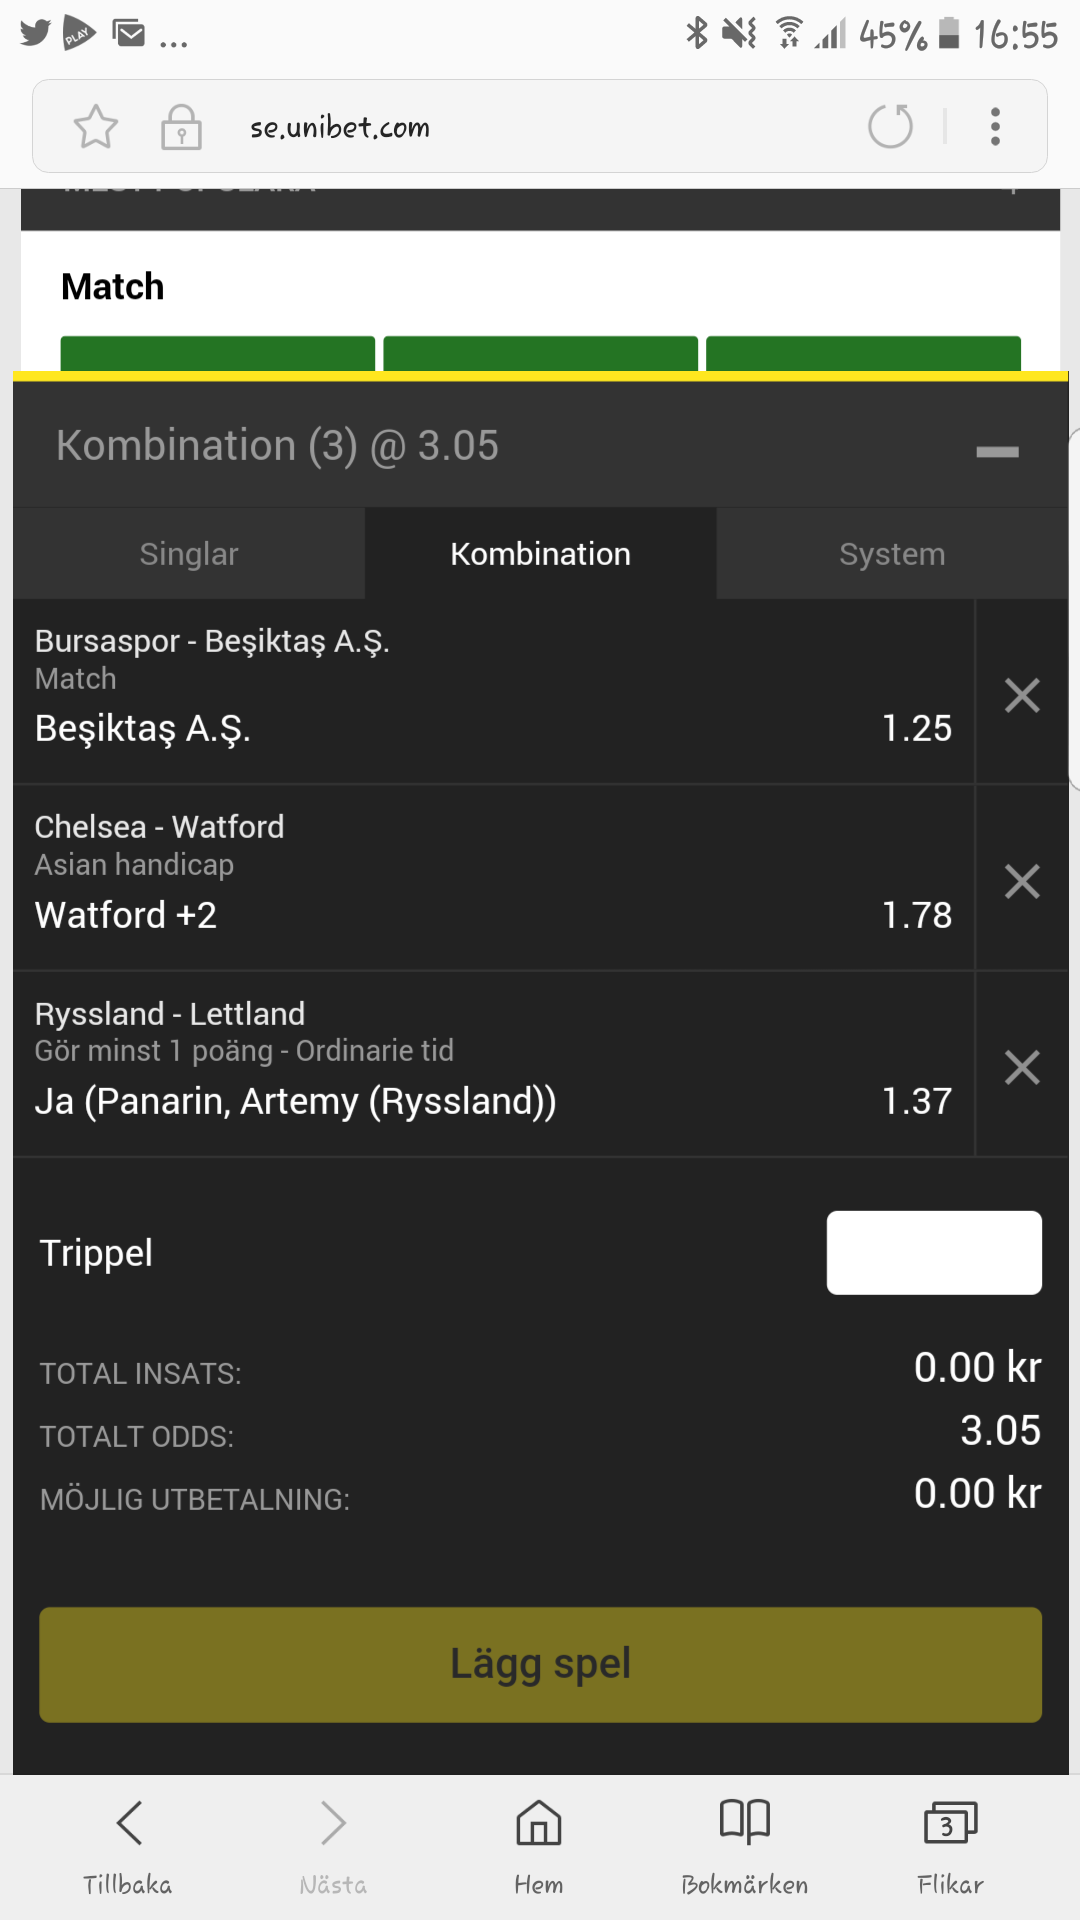Tap the Lägg spel button
Viewport: 1080px width, 1920px height.
[540, 1665]
